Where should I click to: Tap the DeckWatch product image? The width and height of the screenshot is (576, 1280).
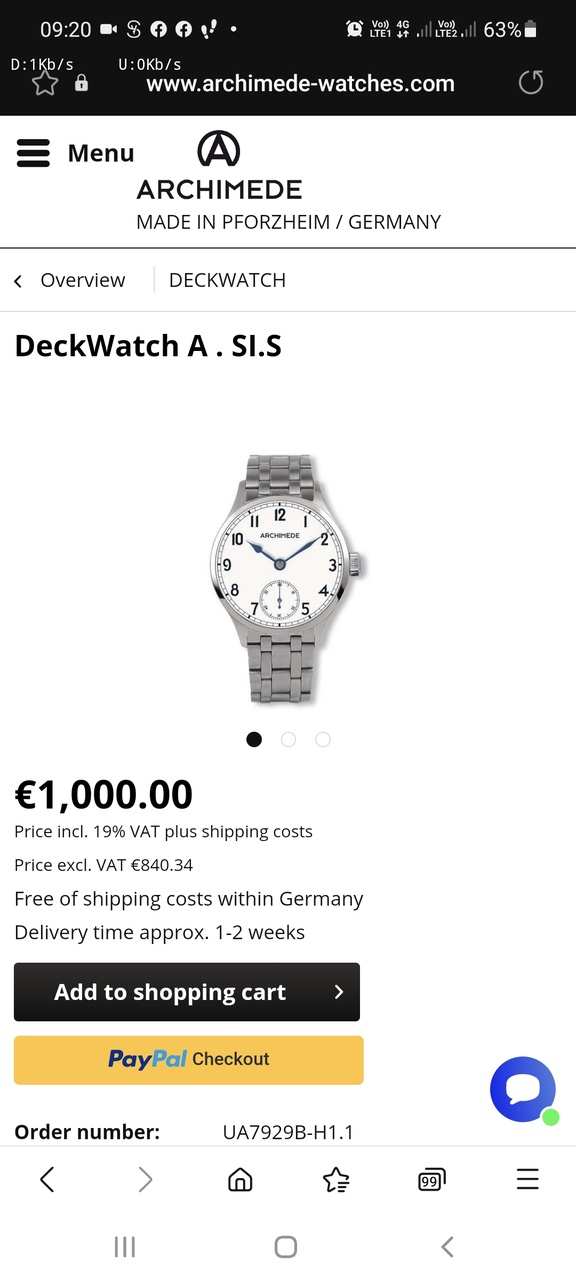point(288,580)
